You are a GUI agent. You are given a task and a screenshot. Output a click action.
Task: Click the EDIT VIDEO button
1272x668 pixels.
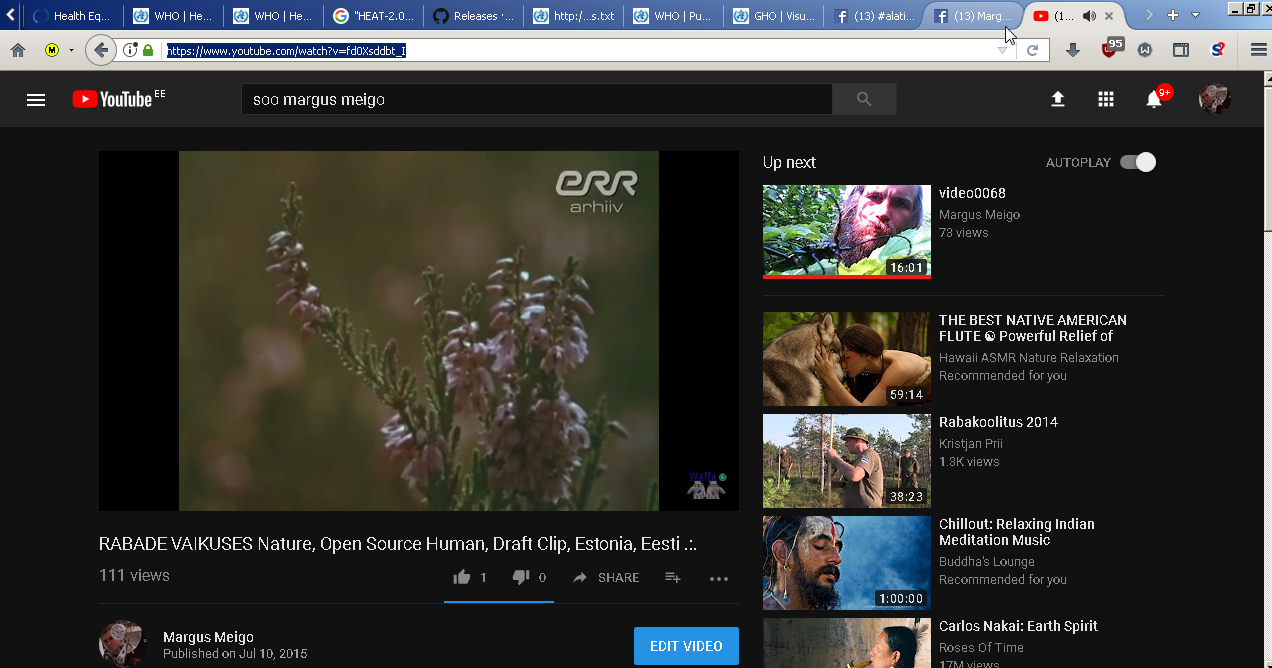coord(686,646)
